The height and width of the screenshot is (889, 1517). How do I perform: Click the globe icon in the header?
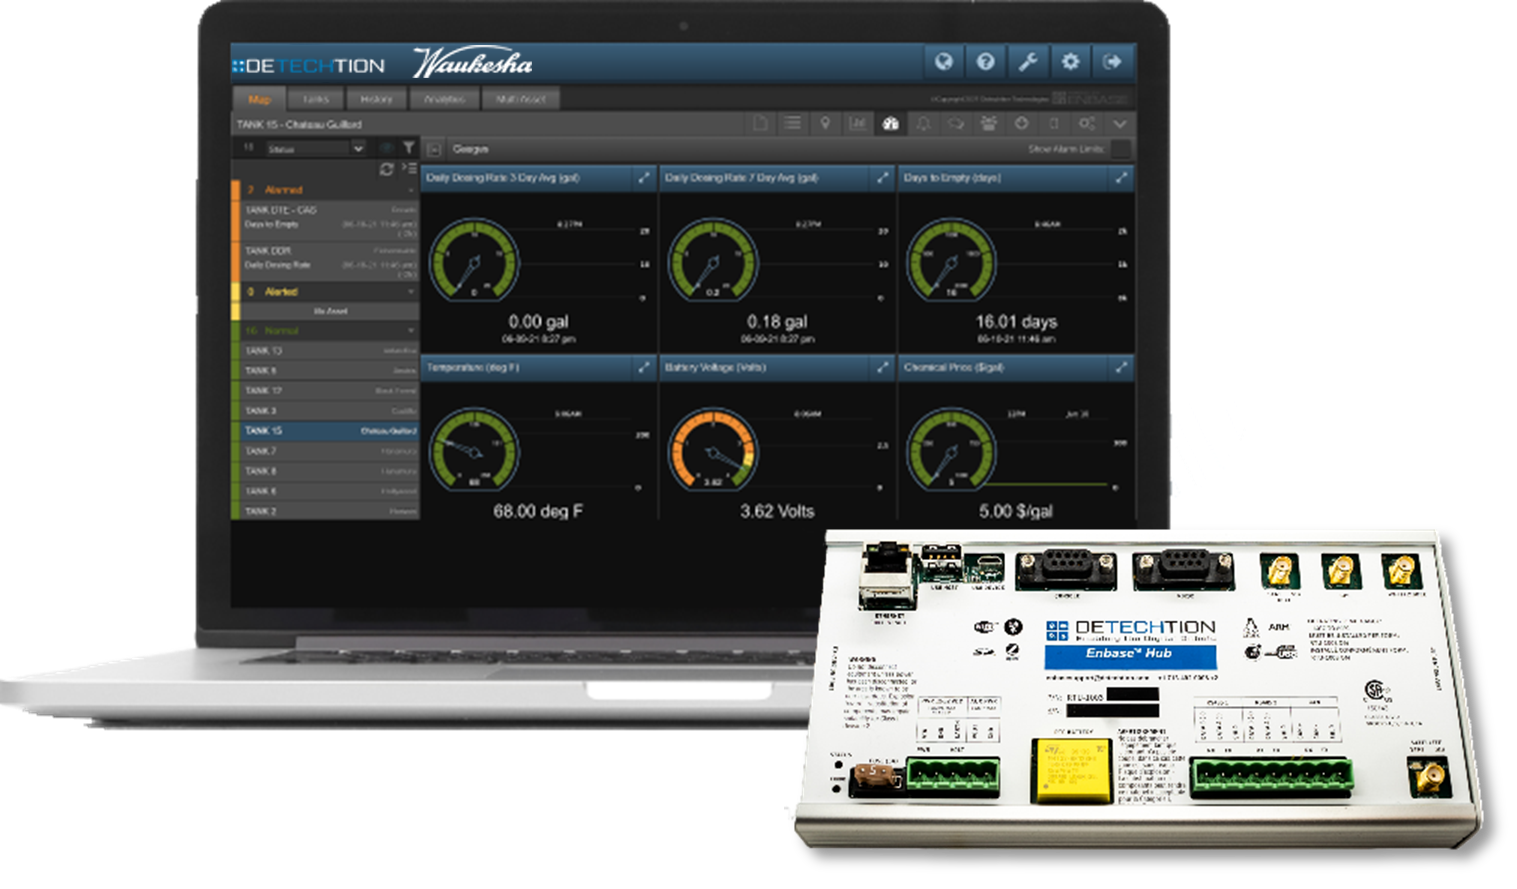pos(943,62)
